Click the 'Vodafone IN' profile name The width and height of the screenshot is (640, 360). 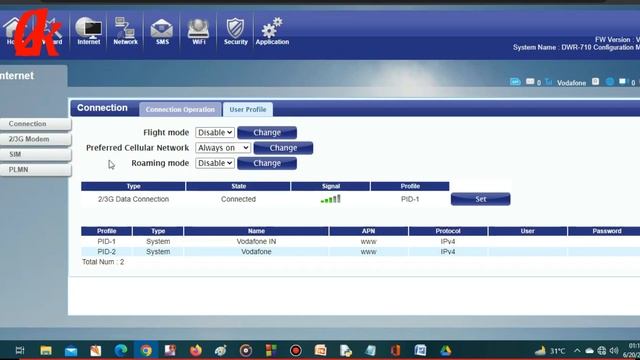[x=256, y=241]
